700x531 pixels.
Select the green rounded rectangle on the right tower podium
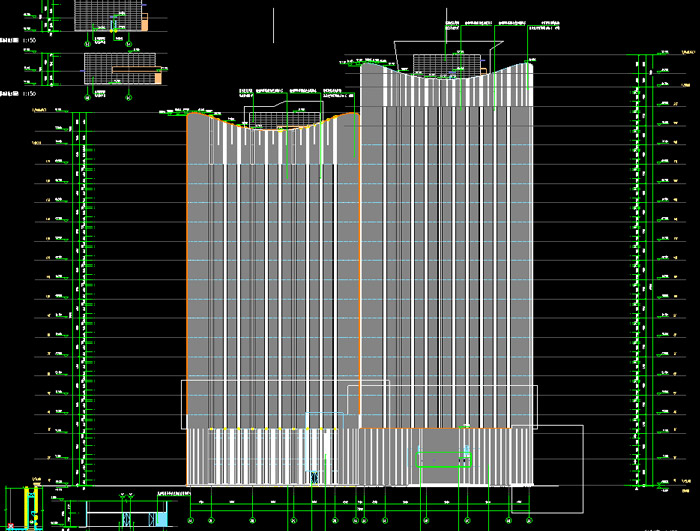click(x=443, y=460)
